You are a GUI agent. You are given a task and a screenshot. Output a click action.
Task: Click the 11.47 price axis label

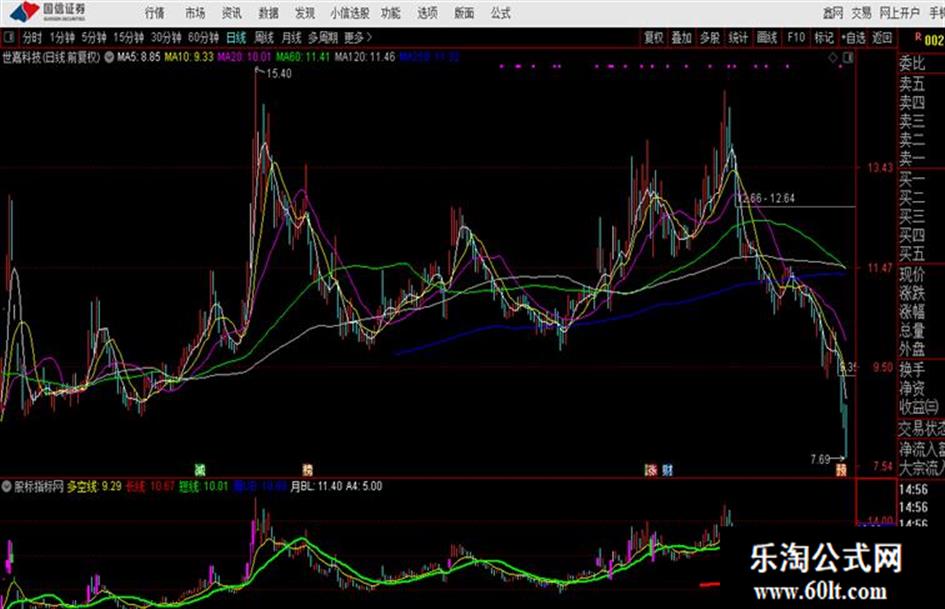pos(881,268)
